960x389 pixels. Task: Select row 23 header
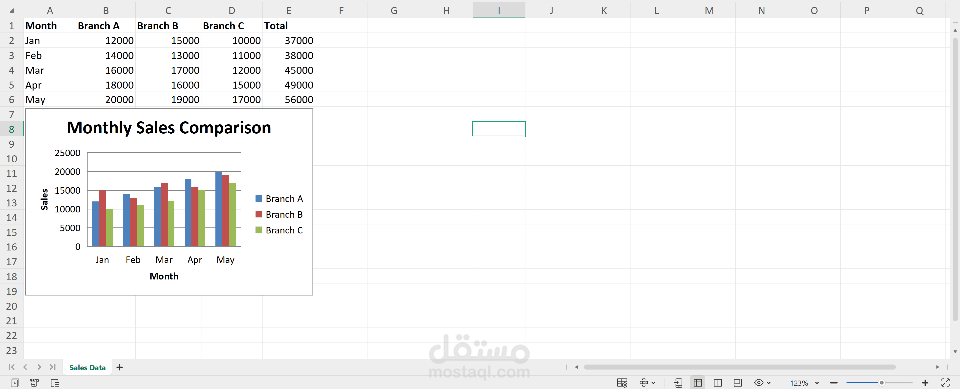(12, 350)
